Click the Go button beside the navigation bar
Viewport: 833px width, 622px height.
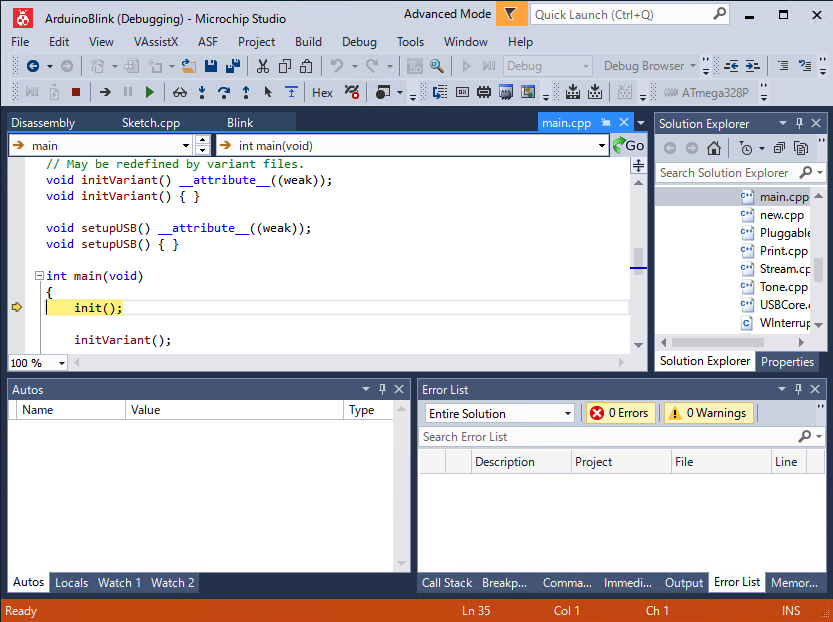[628, 146]
